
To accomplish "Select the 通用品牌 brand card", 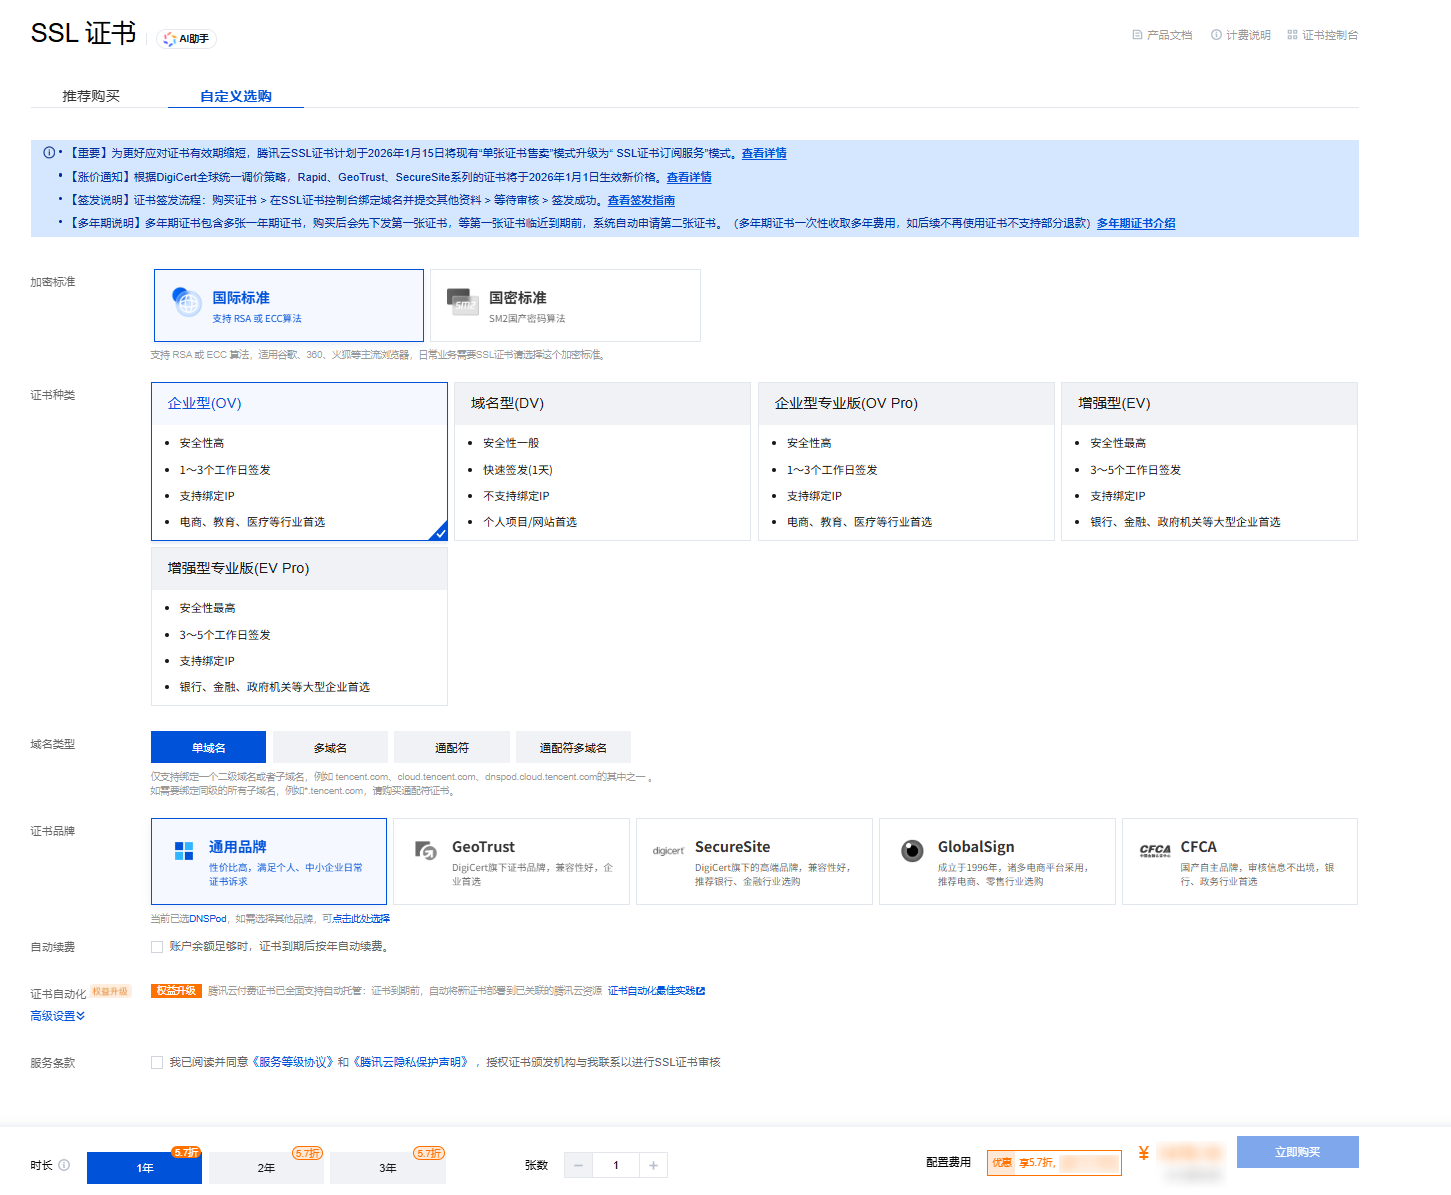I will 269,861.
